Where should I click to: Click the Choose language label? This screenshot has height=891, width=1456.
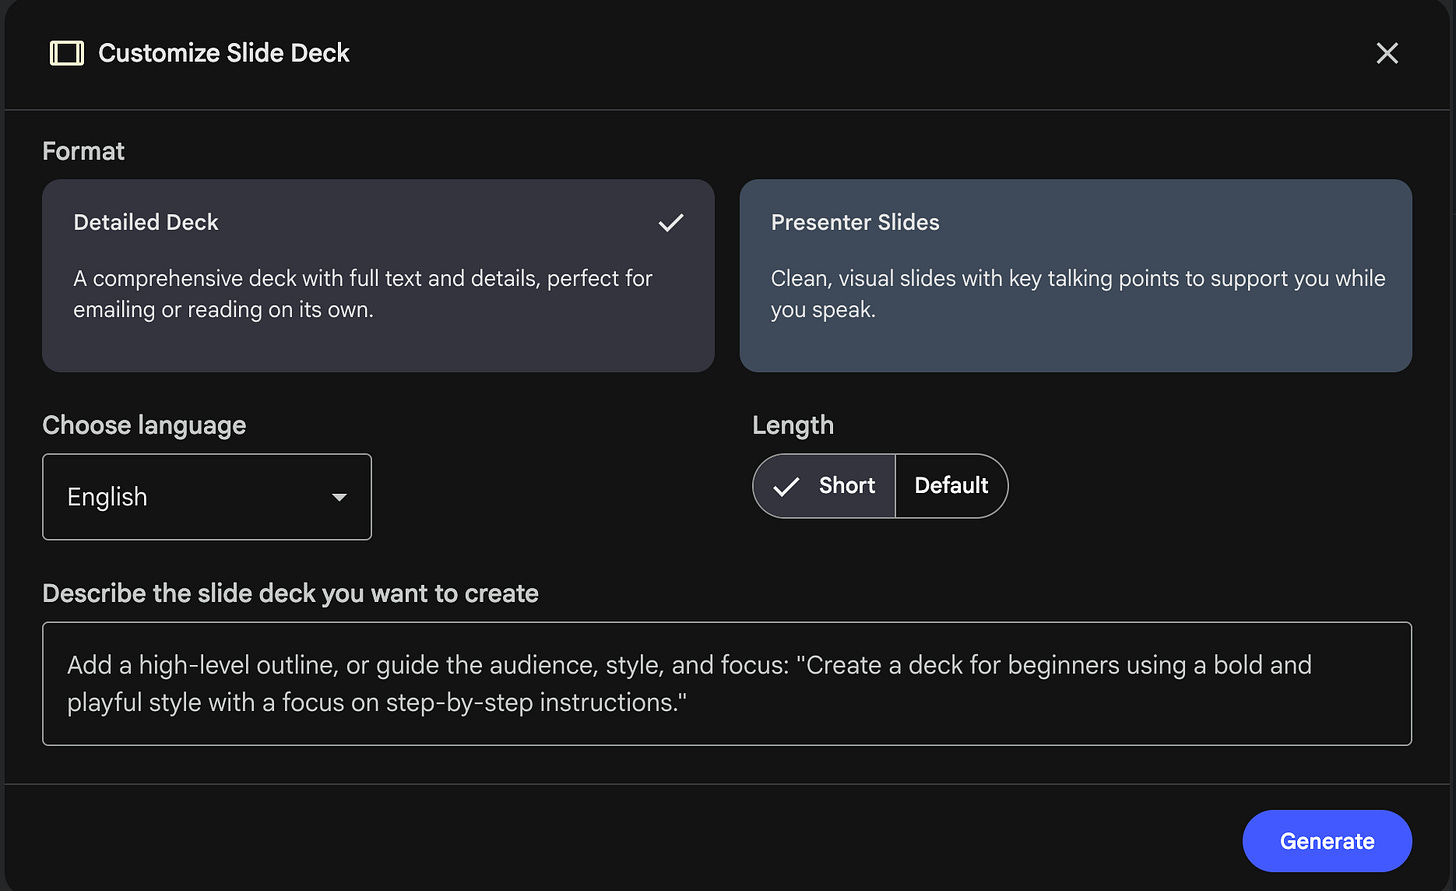click(144, 425)
